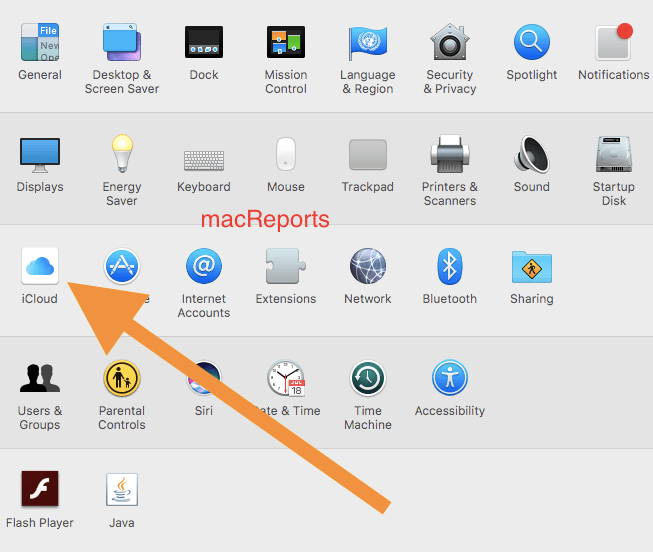This screenshot has height=552, width=653.
Task: Open Spotlight preferences
Action: [532, 42]
